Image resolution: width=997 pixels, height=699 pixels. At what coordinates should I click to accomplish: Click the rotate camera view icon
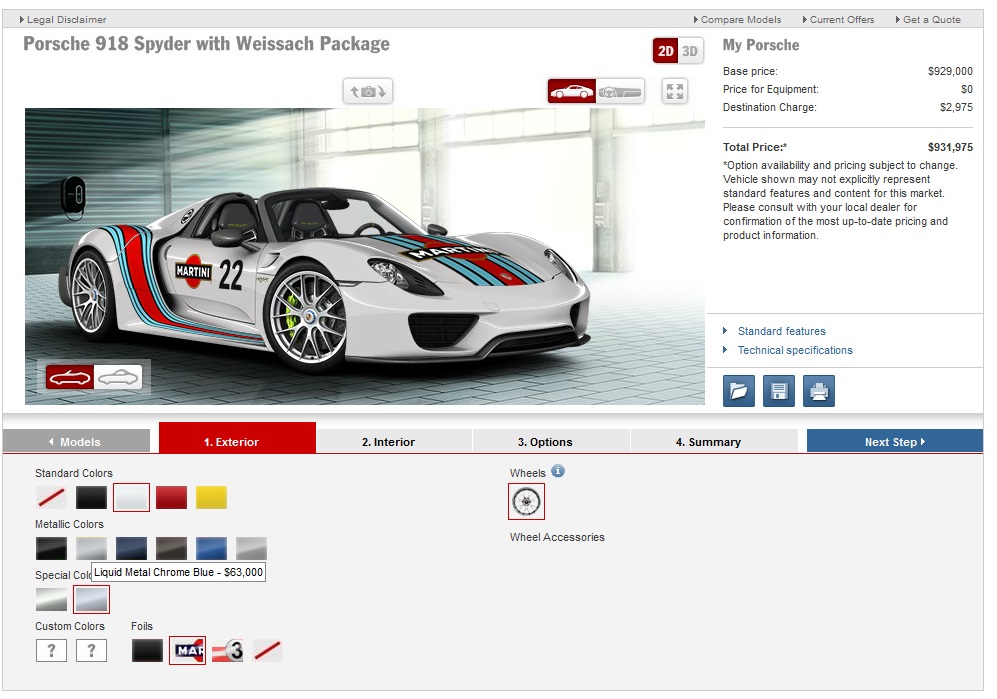(368, 91)
